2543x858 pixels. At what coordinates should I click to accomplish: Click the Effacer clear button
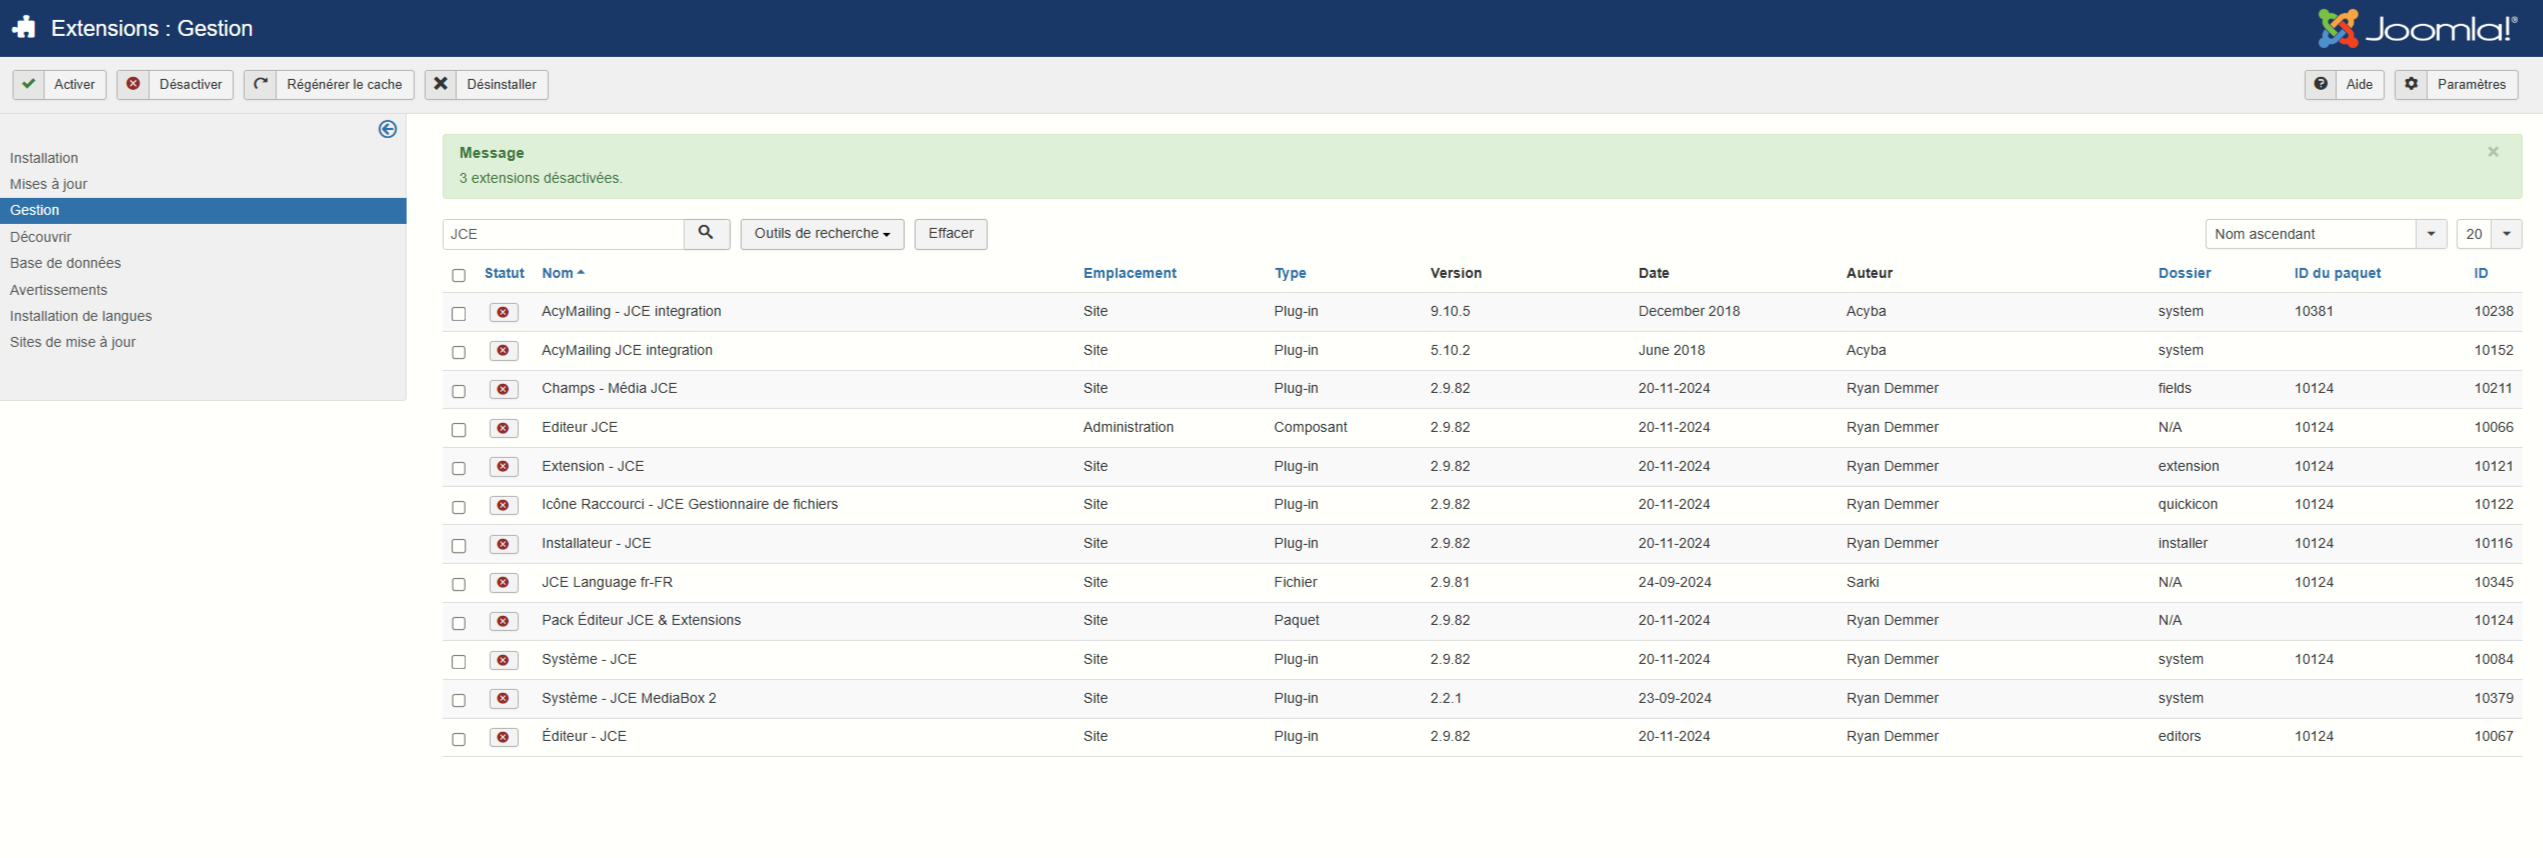click(951, 233)
